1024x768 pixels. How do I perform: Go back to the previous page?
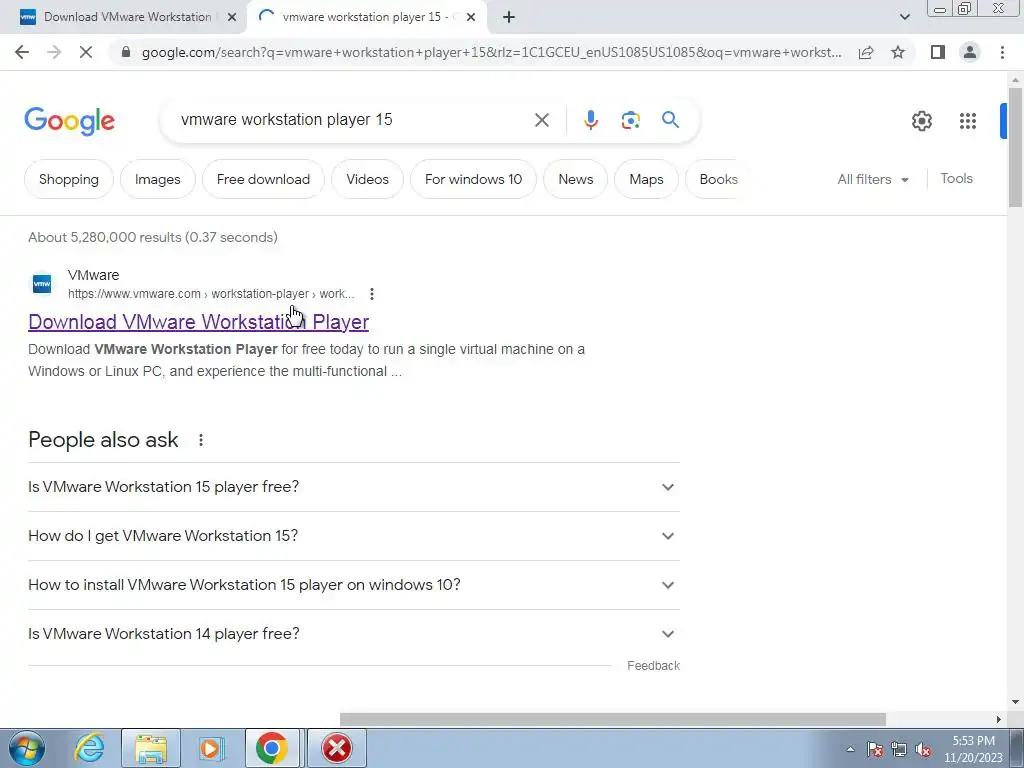tap(22, 52)
